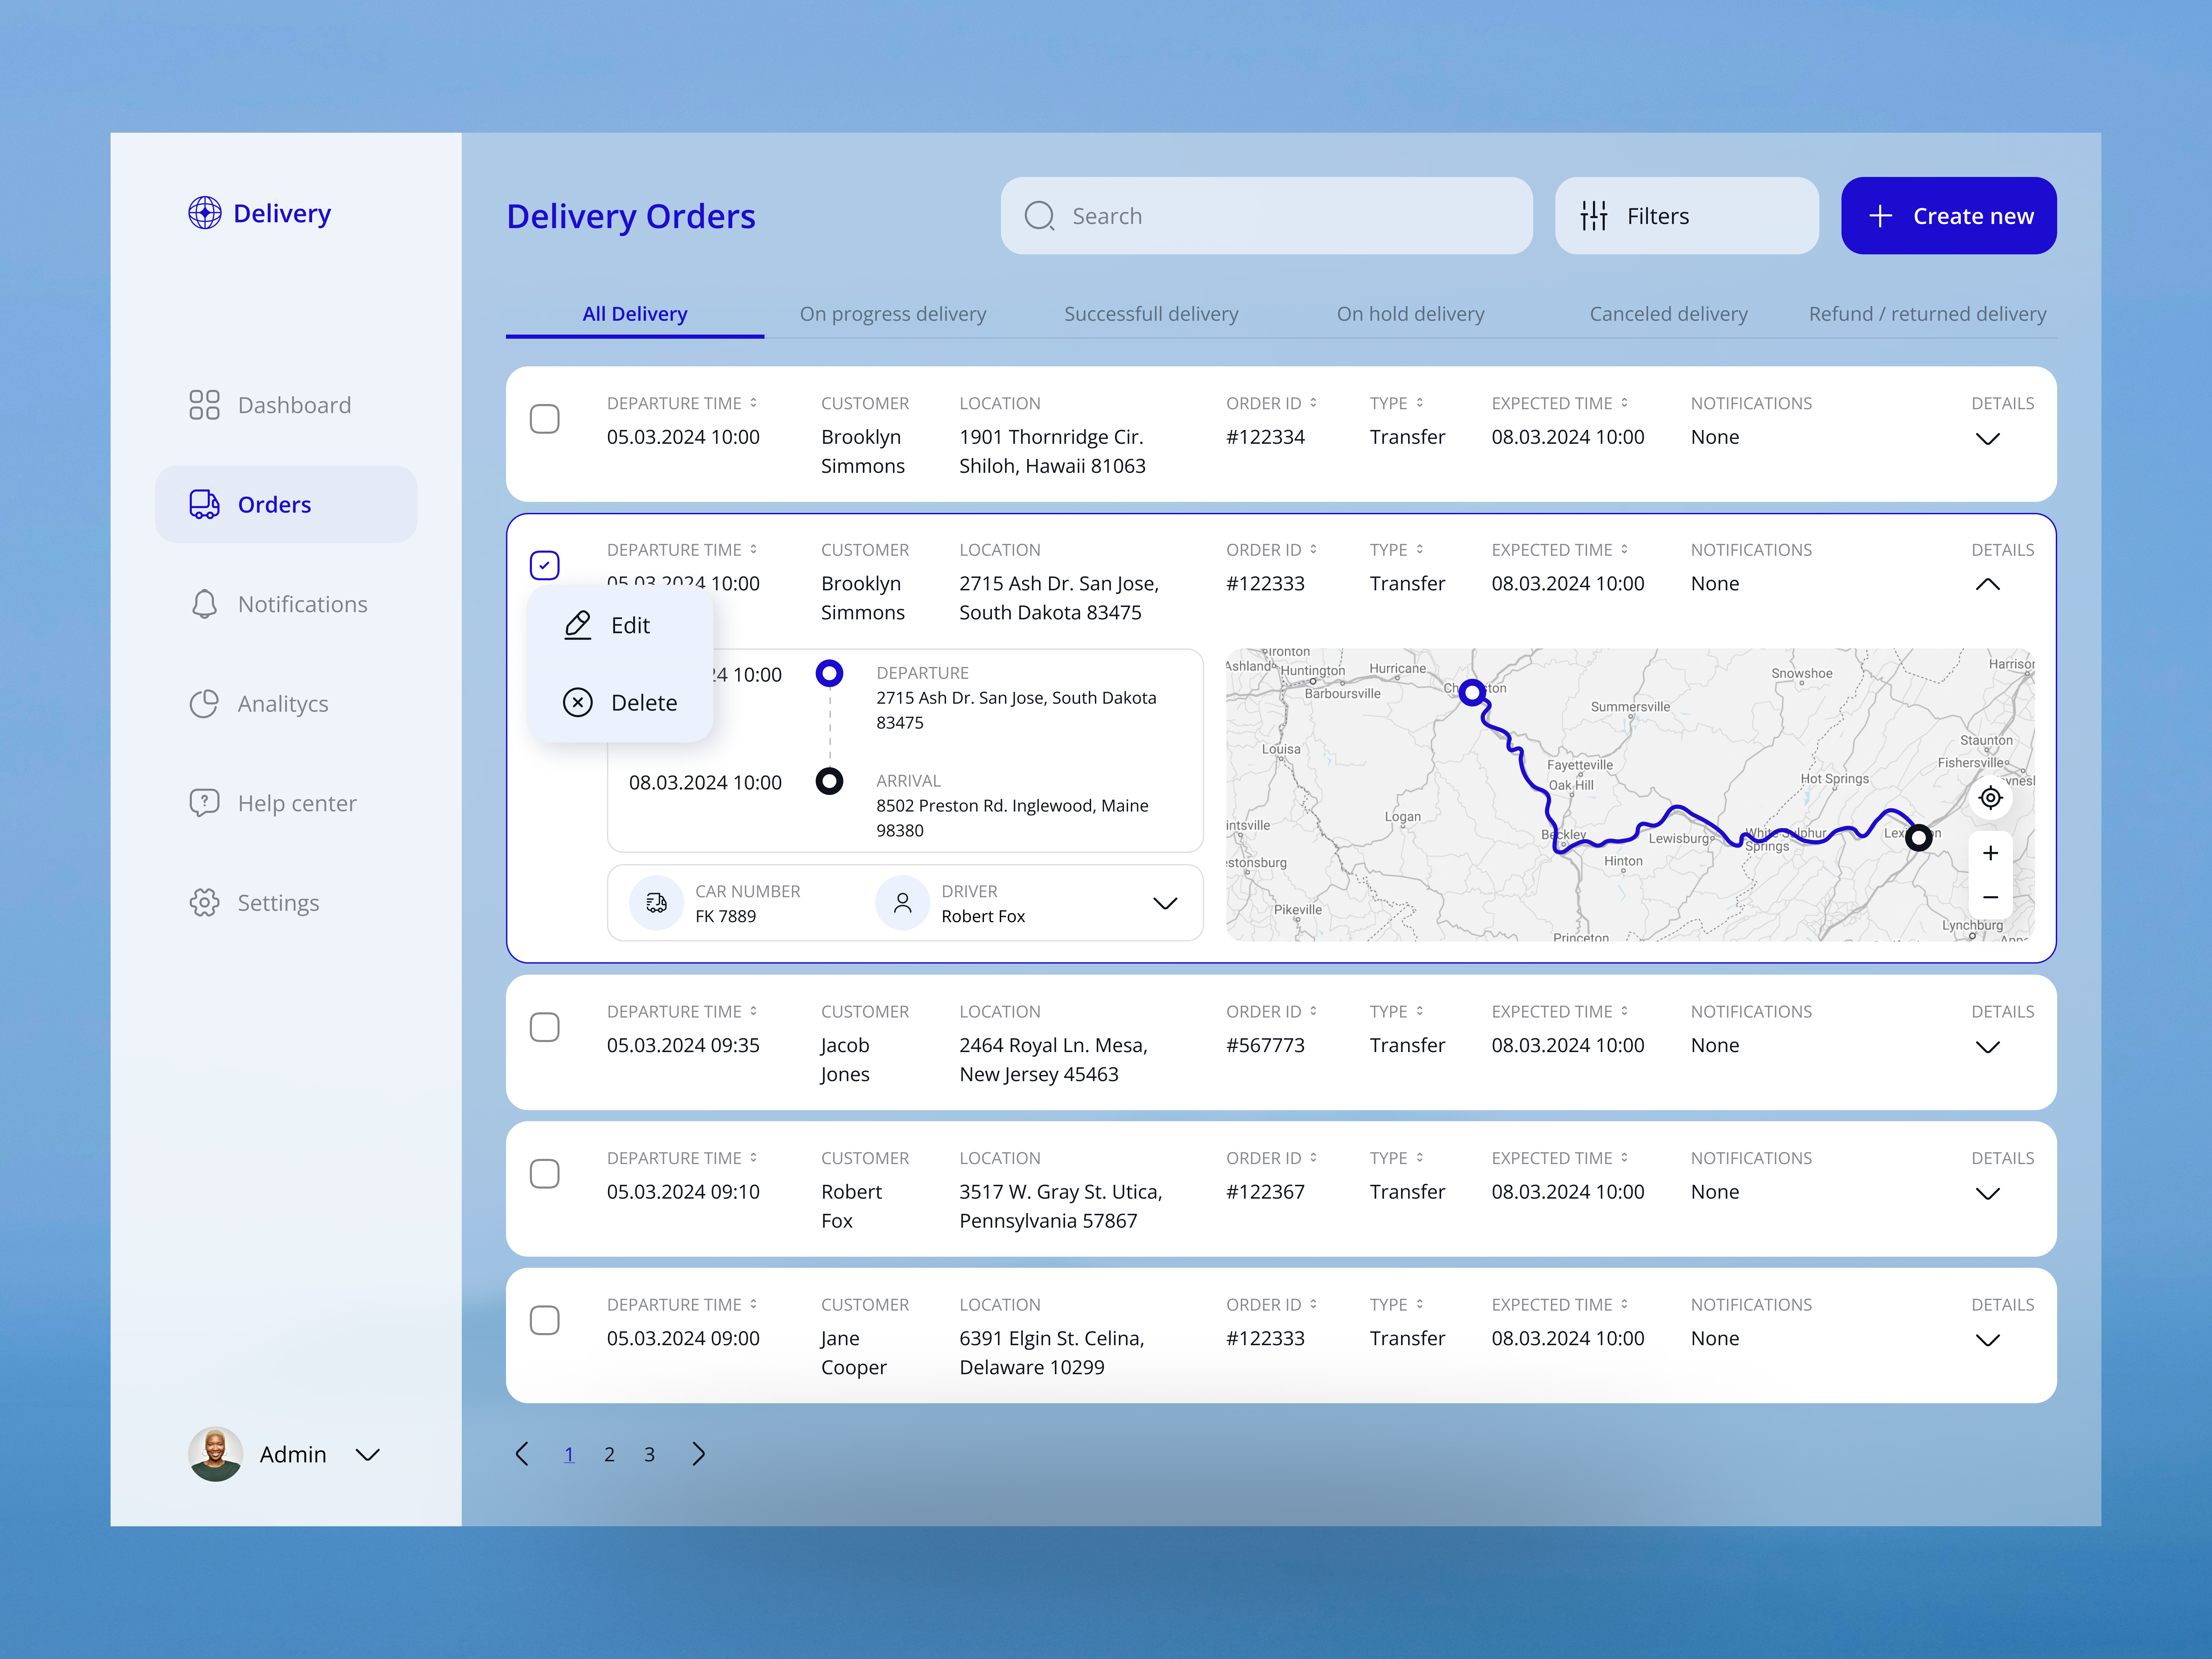Click the Help center speech bubble icon

205,802
